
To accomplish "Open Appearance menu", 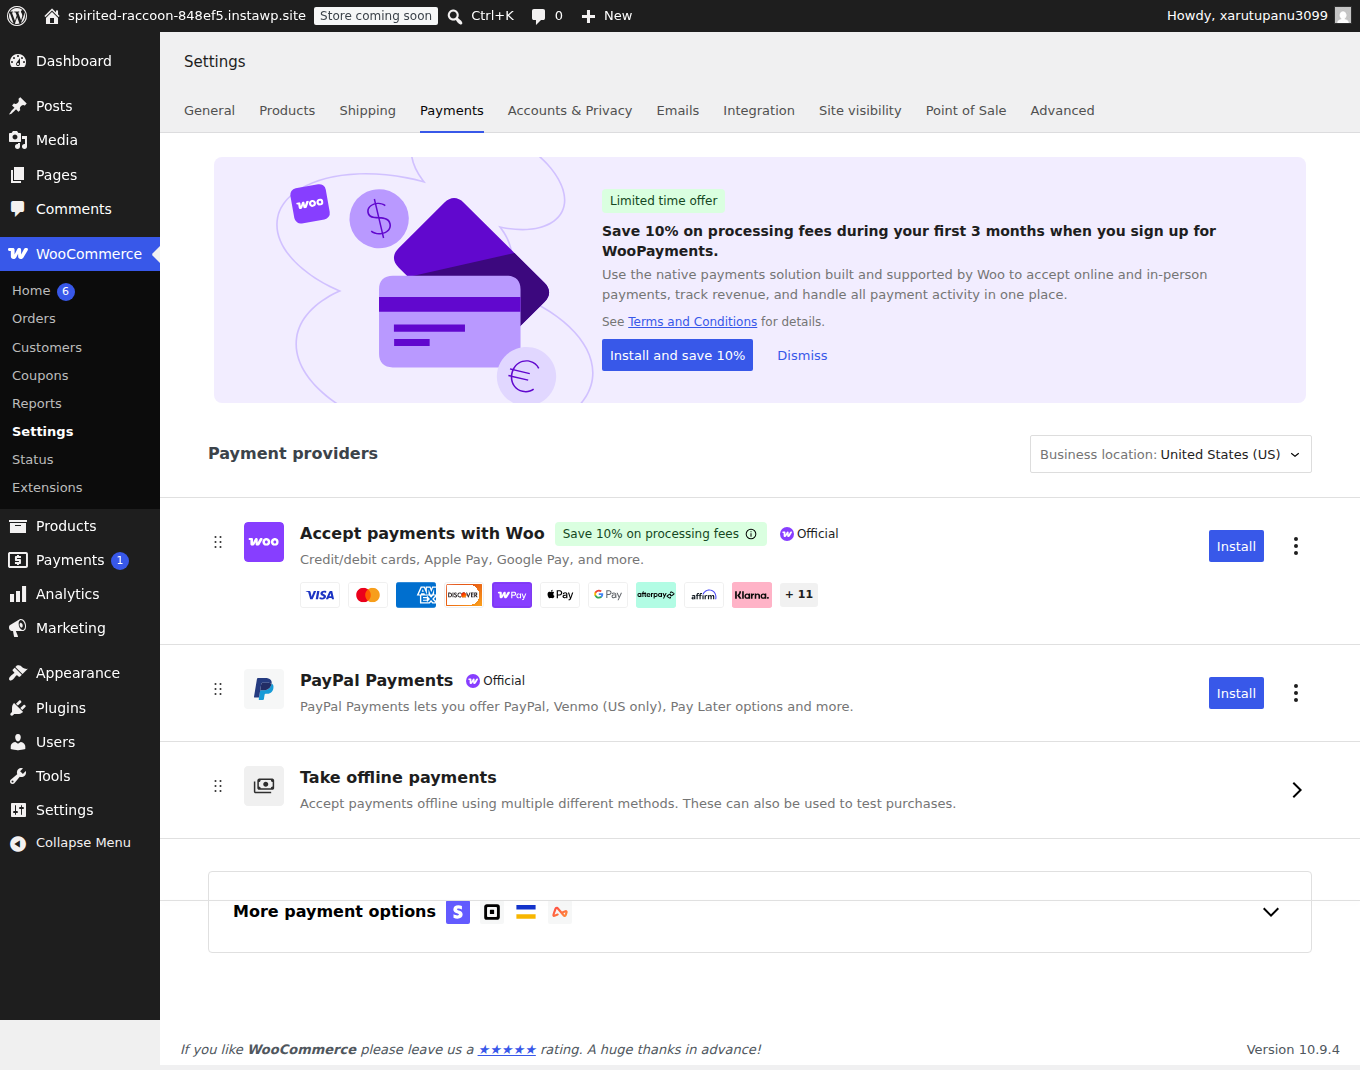I will (x=80, y=673).
